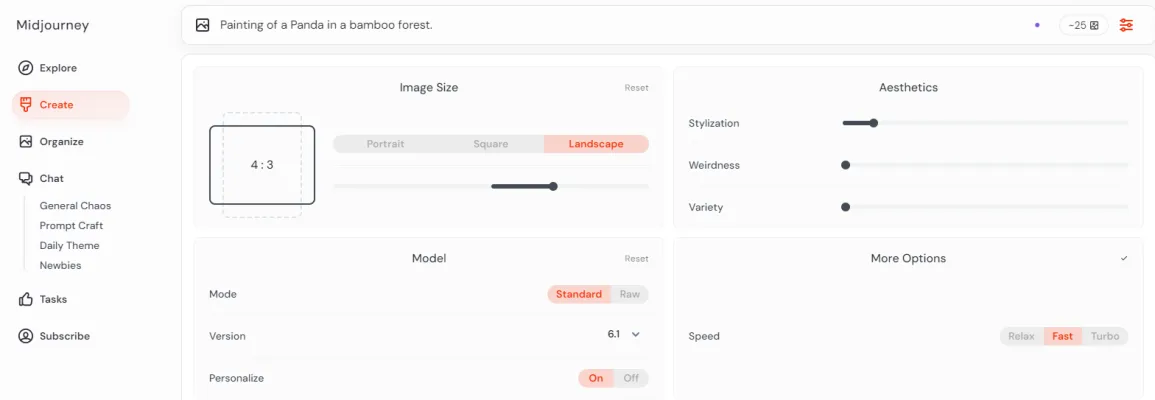This screenshot has width=1155, height=400.
Task: Turn Personalize off
Action: click(x=631, y=378)
